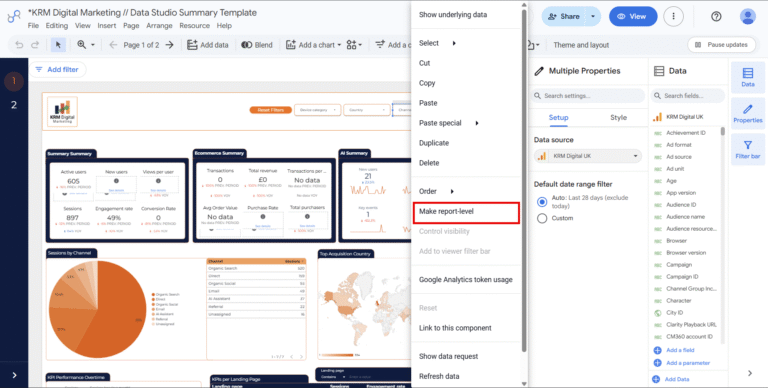Select page 1 in left sidebar
The width and height of the screenshot is (768, 388).
(14, 81)
